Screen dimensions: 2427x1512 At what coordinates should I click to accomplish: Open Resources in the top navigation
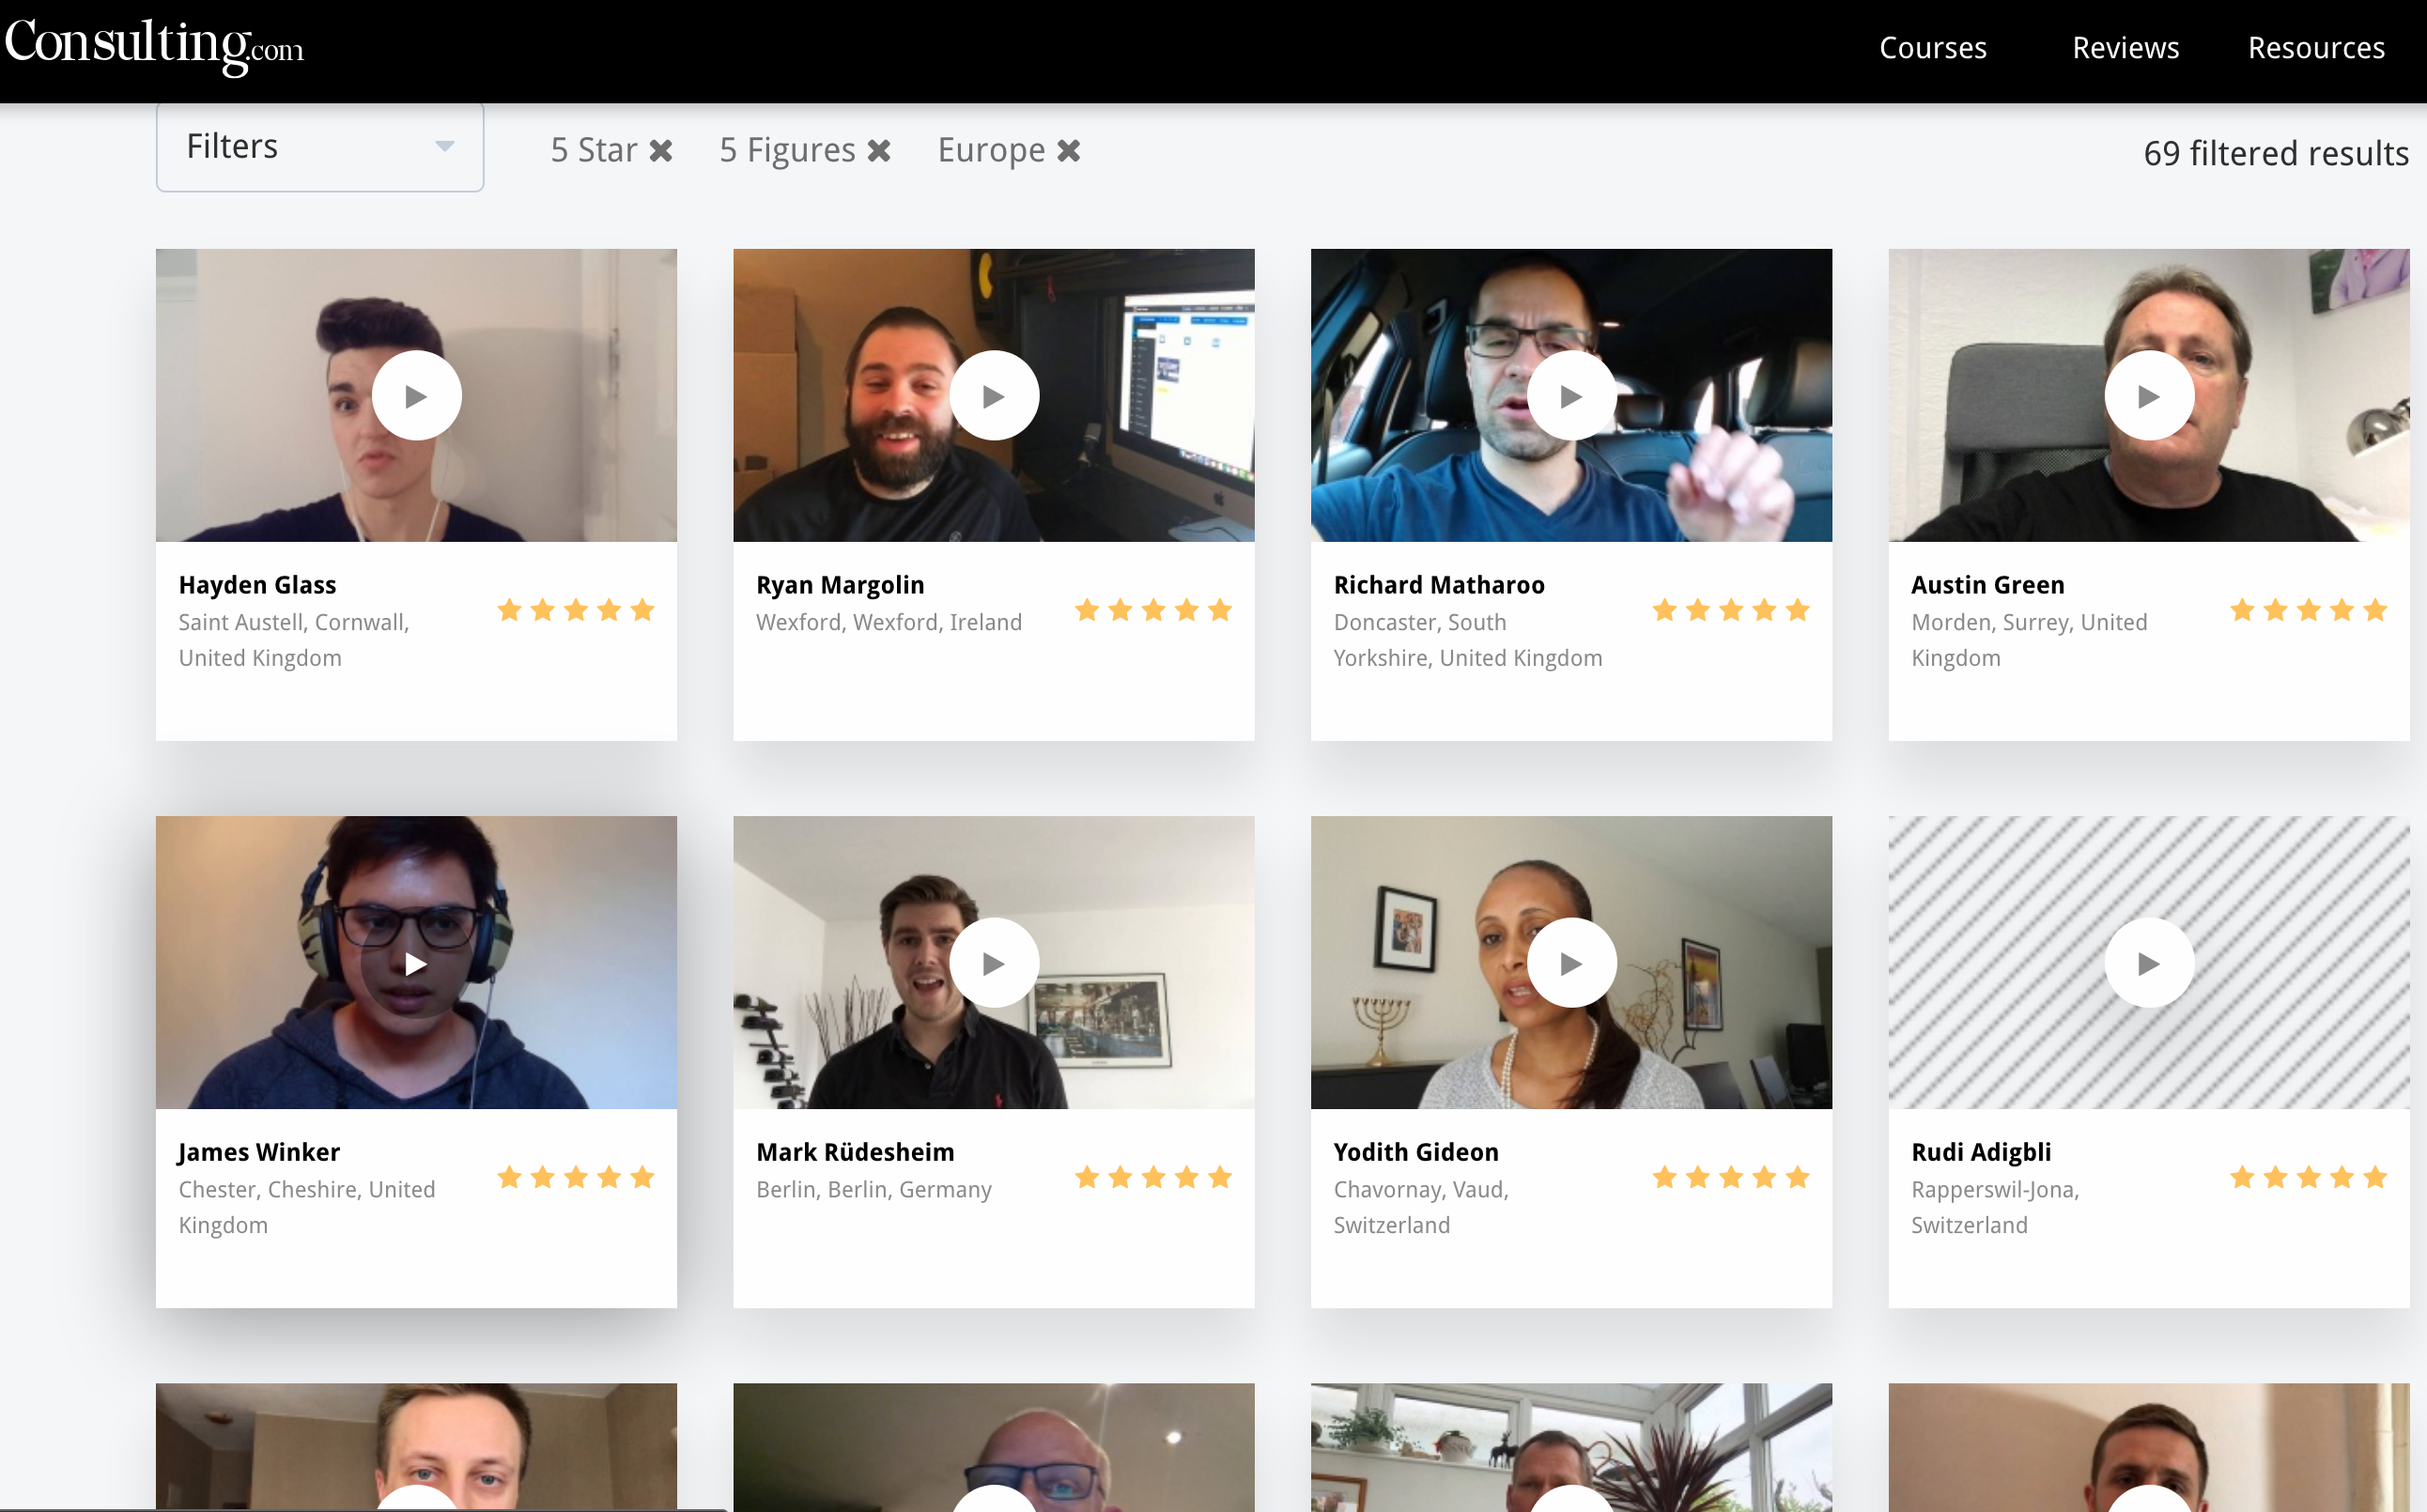(2316, 48)
